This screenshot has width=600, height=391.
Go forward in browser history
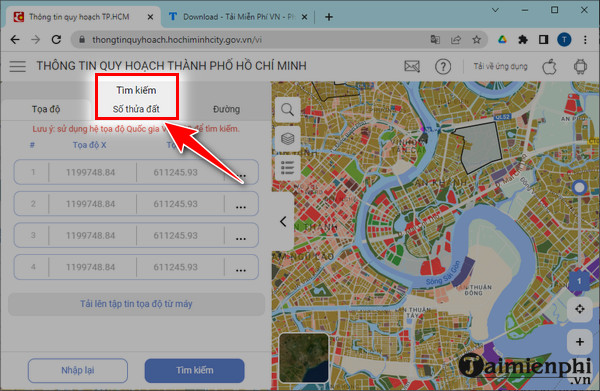point(36,39)
